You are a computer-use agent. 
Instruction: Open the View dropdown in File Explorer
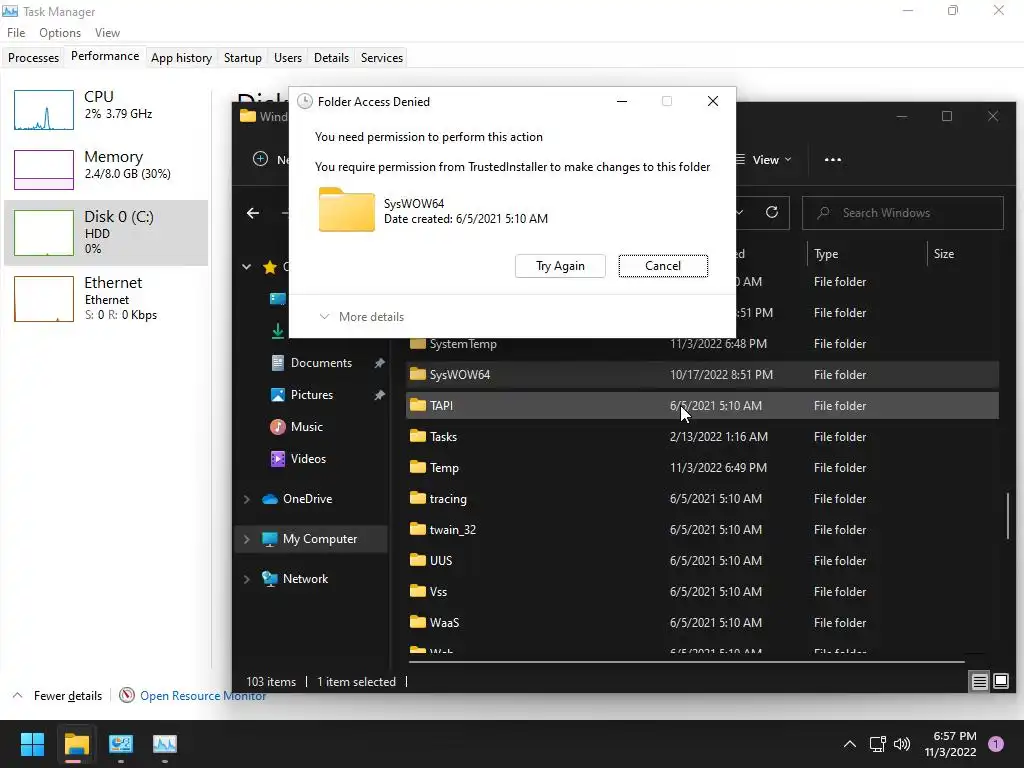(x=764, y=160)
